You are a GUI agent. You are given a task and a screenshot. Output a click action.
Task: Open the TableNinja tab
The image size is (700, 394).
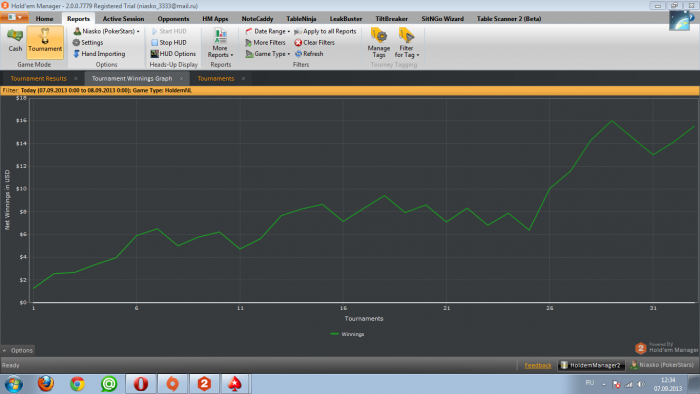301,19
